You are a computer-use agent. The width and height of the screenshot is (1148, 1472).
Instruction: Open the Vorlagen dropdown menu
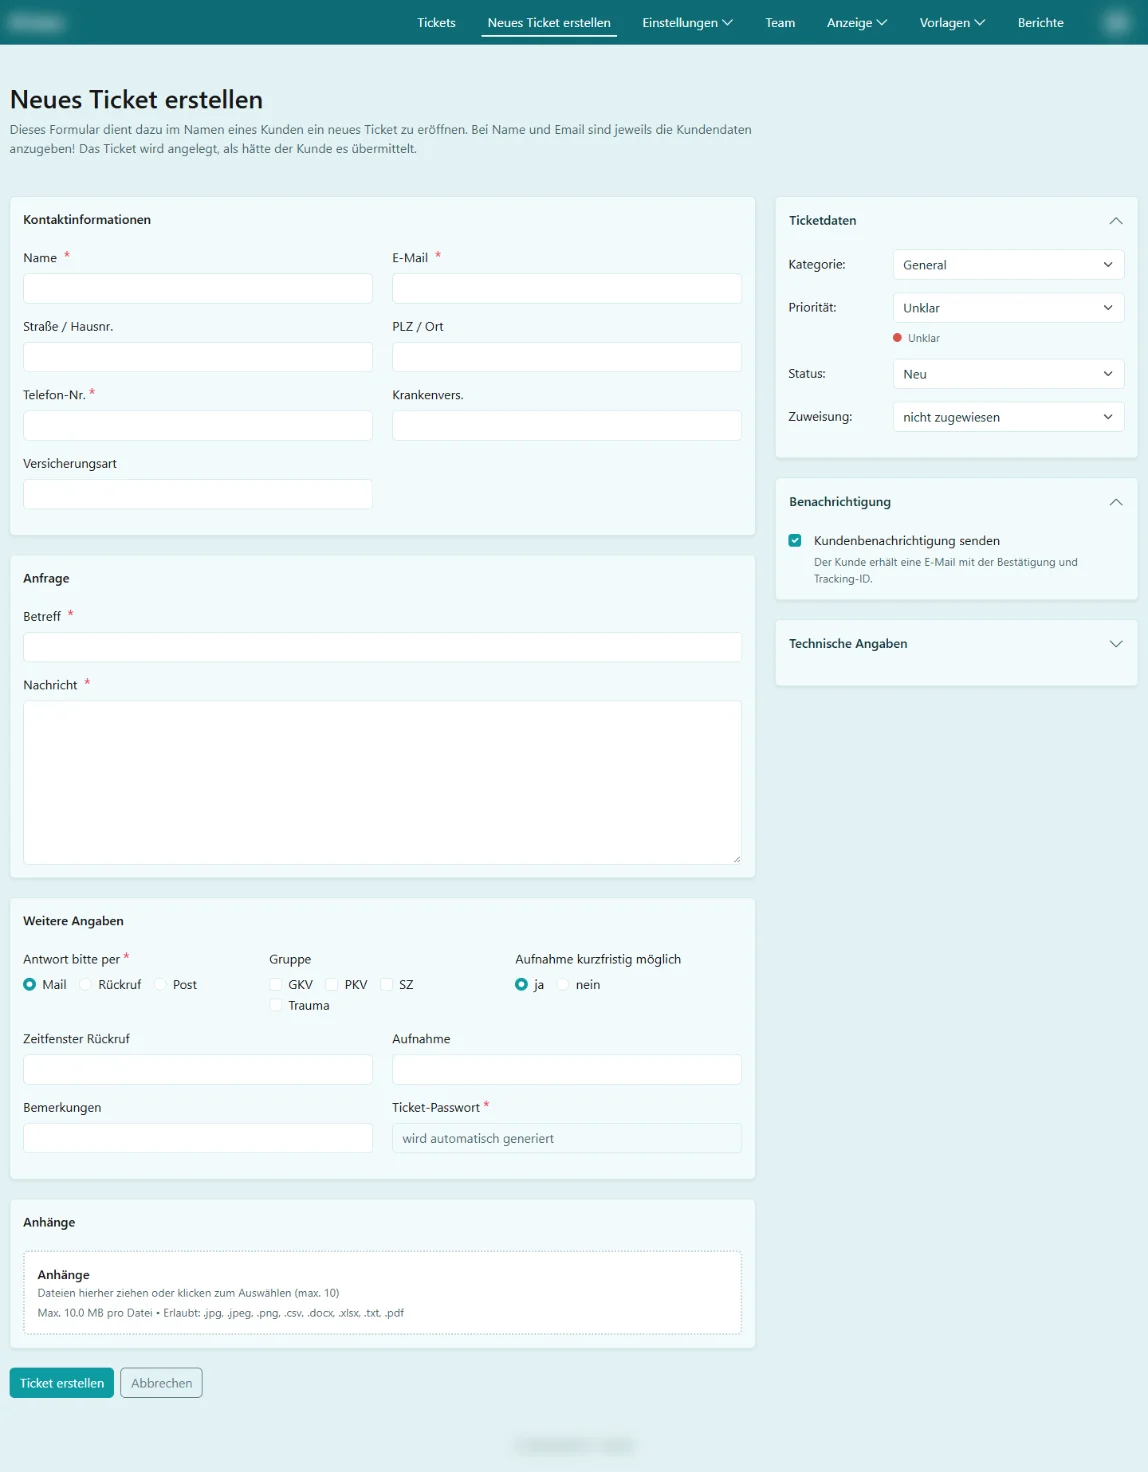(952, 22)
